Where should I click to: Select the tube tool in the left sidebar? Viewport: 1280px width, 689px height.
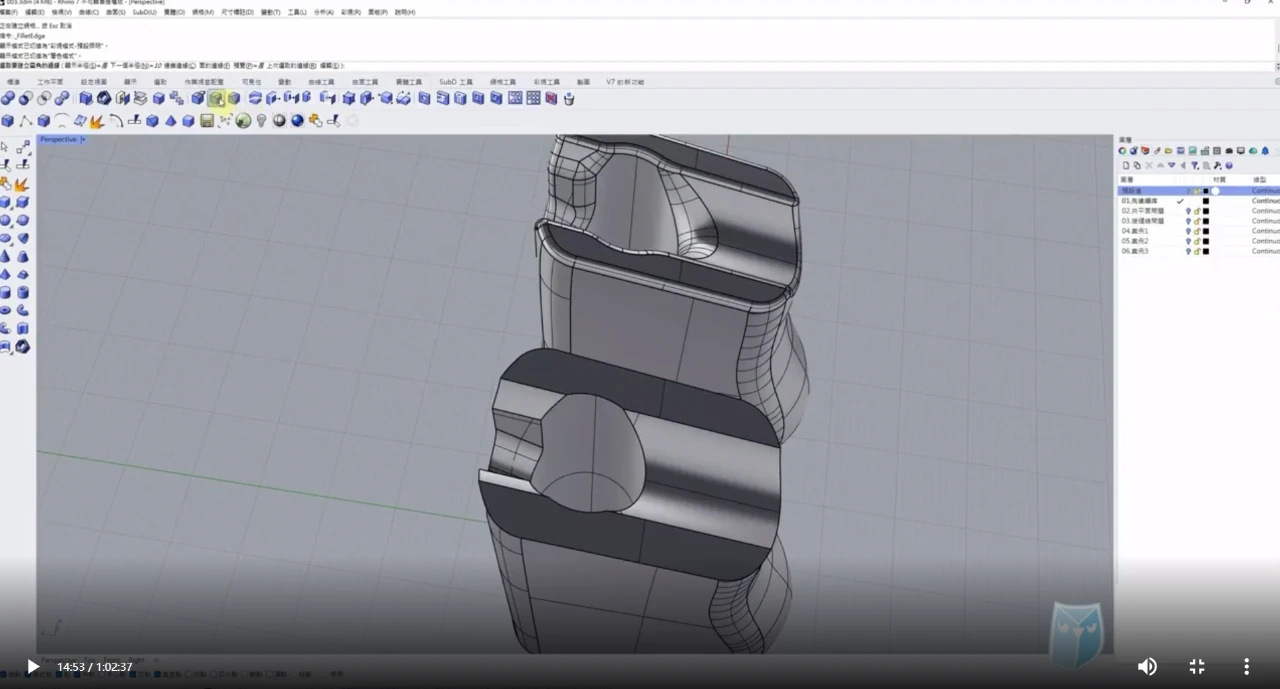[x=22, y=292]
